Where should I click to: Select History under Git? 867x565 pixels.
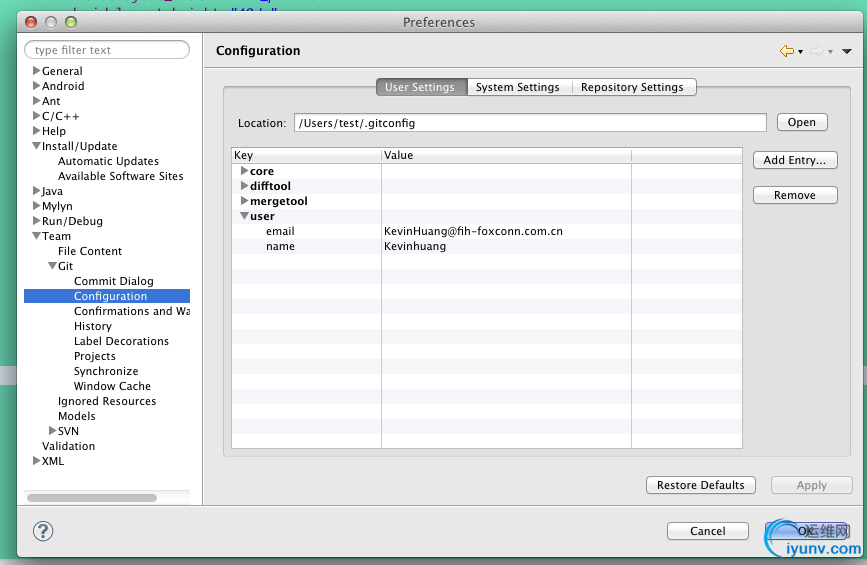pyautogui.click(x=93, y=326)
